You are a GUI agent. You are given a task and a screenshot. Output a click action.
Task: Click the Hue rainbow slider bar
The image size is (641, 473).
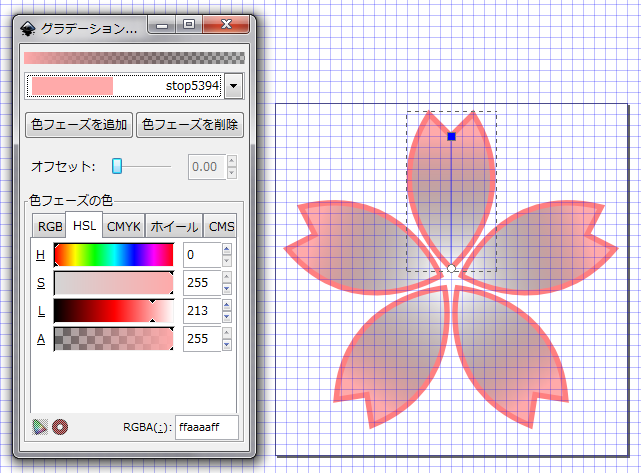pyautogui.click(x=113, y=255)
